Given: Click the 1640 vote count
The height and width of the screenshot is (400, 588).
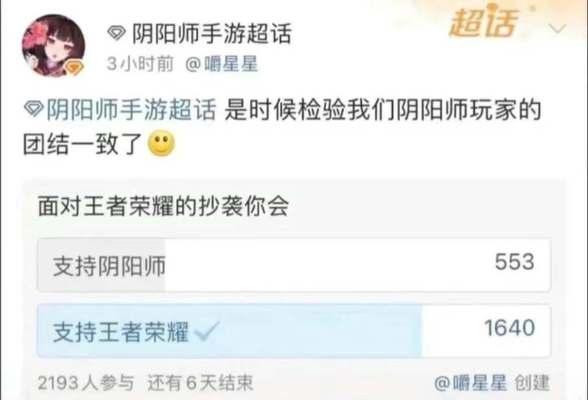Looking at the screenshot, I should [510, 328].
